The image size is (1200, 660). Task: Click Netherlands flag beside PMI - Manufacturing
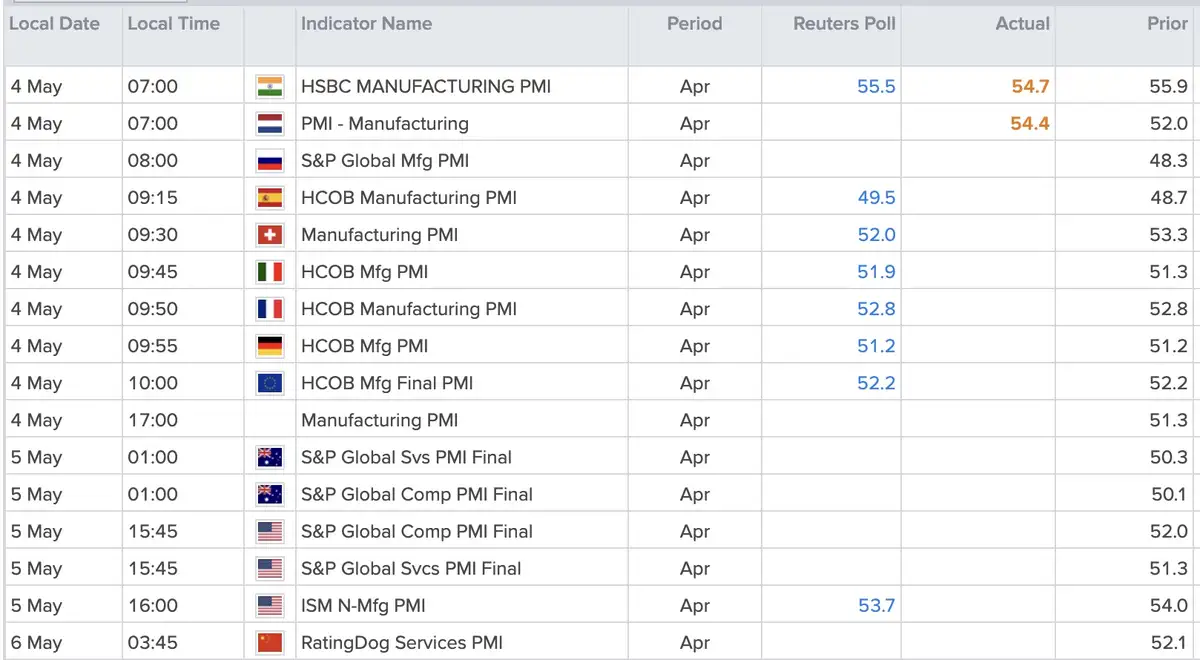point(270,124)
